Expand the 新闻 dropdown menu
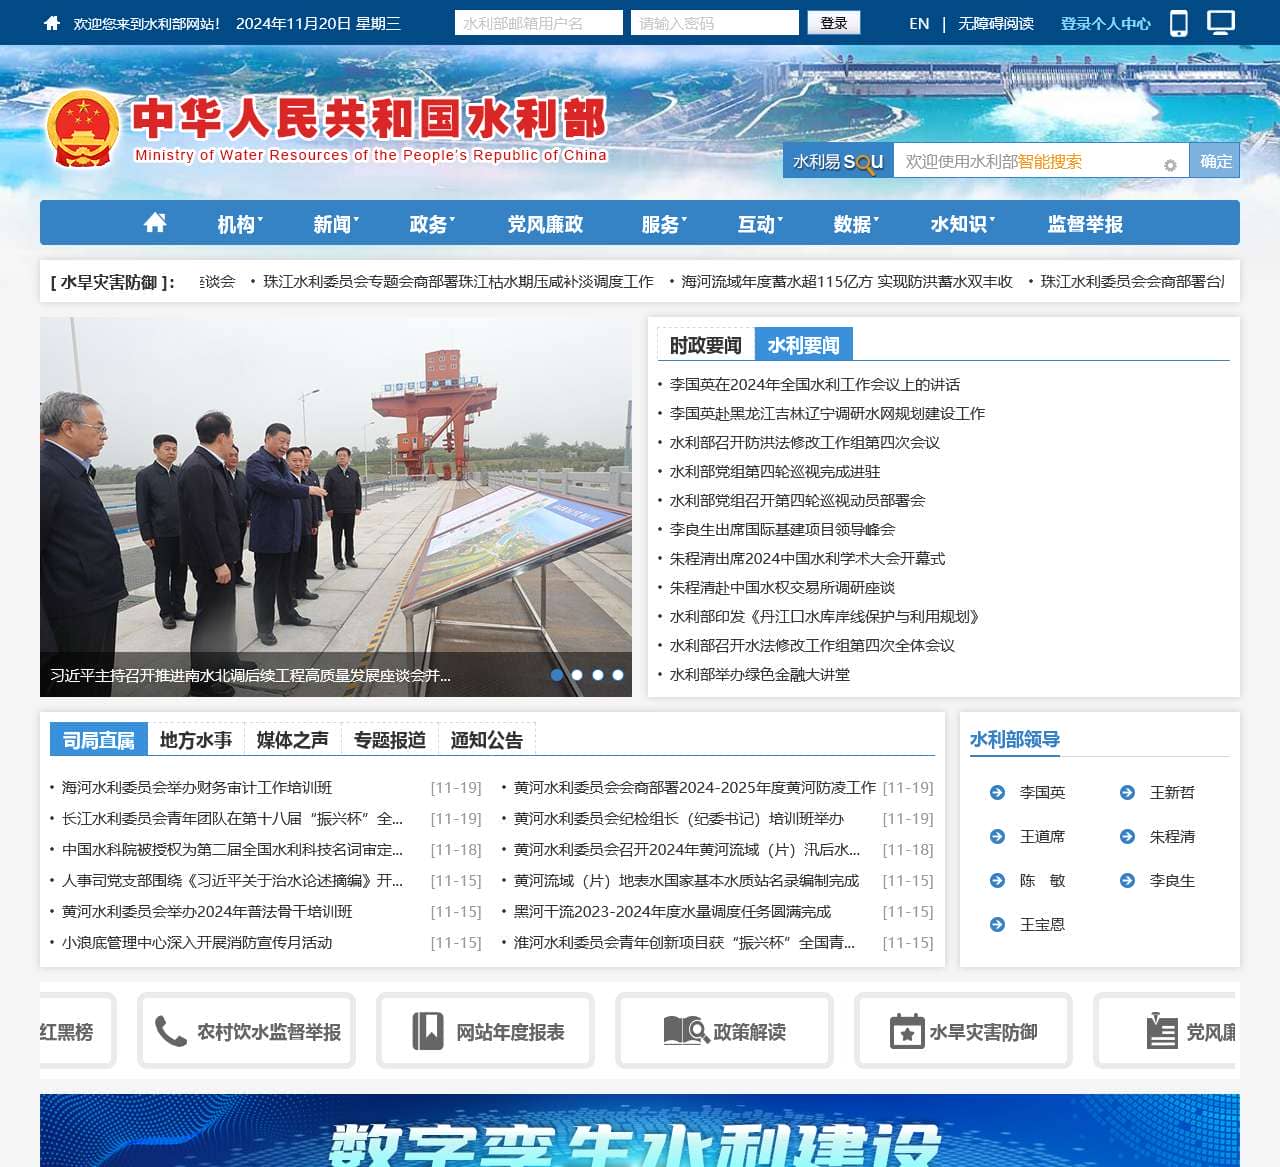 [x=335, y=224]
